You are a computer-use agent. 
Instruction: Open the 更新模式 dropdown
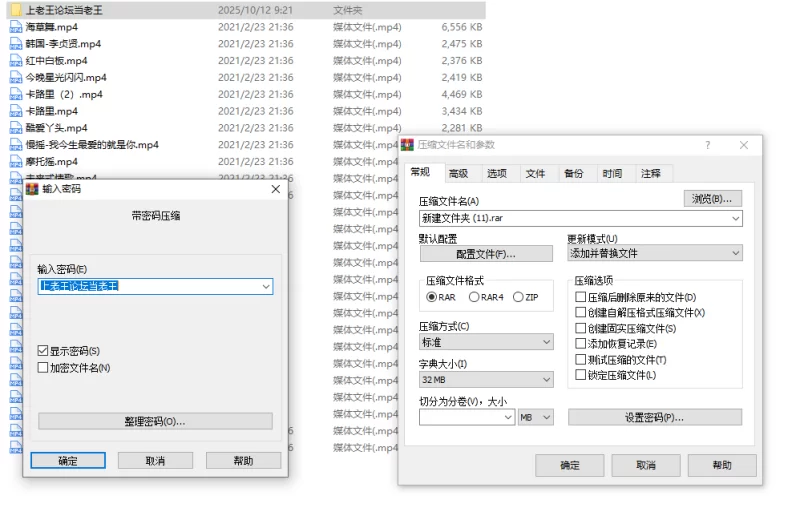pyautogui.click(x=654, y=254)
